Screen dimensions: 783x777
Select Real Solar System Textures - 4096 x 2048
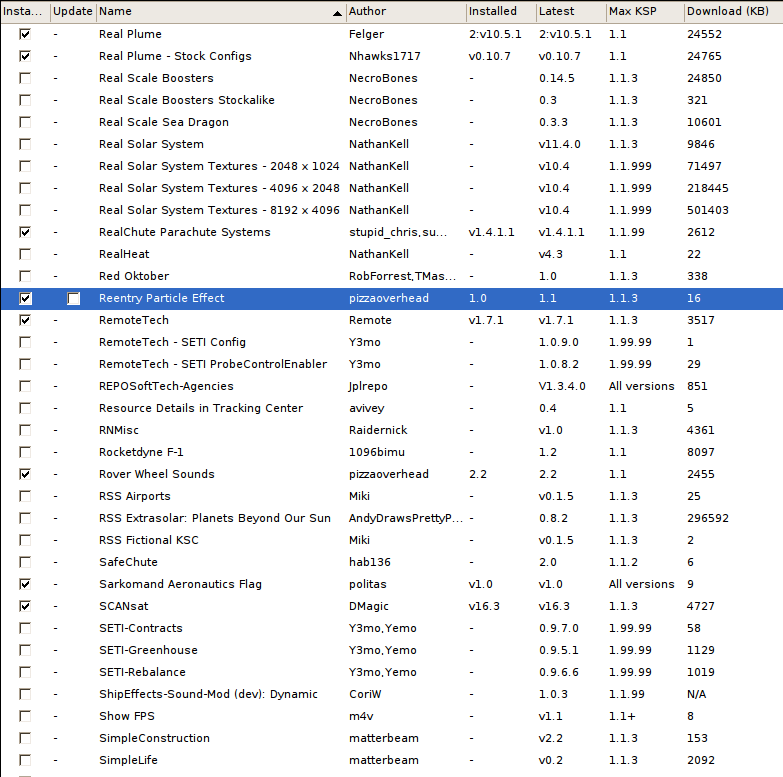click(x=219, y=188)
